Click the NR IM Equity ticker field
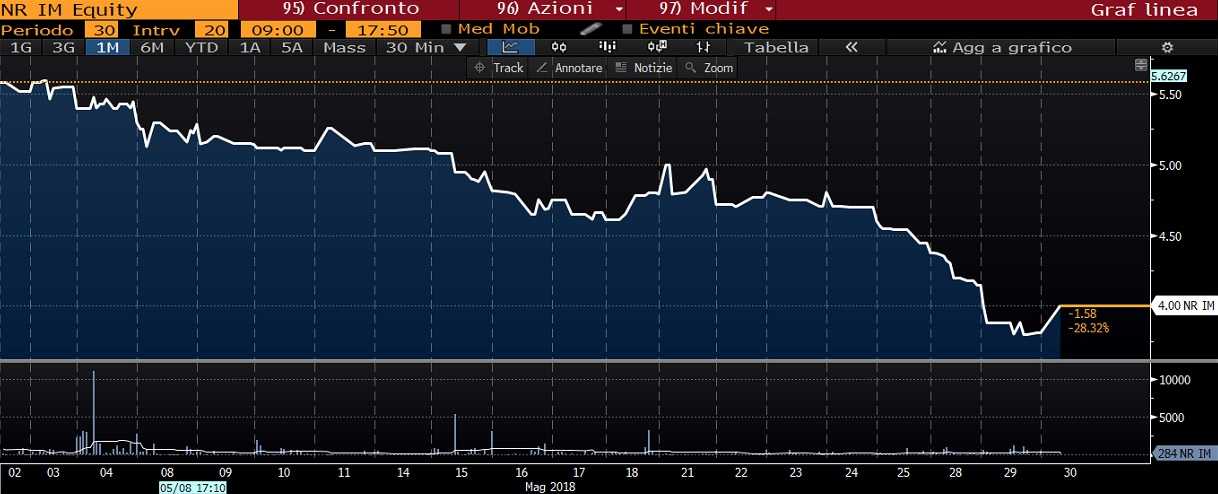Screen dimensions: 1218x494 click(120, 9)
